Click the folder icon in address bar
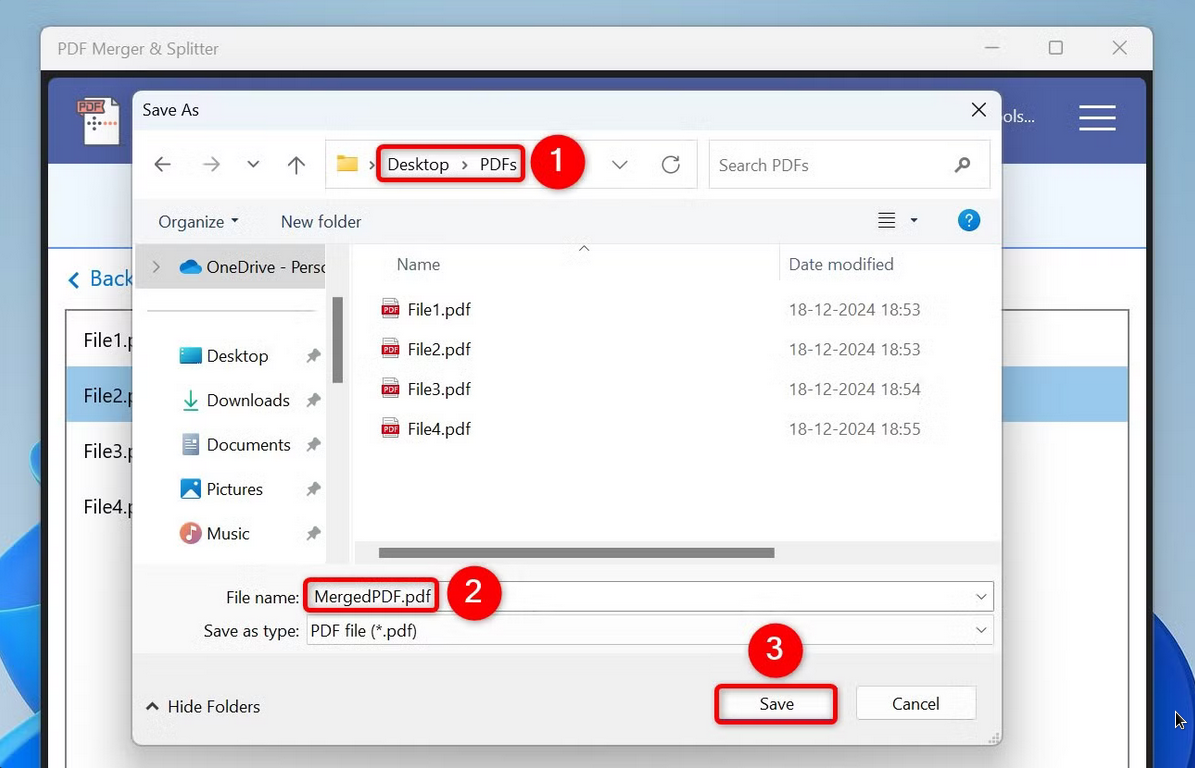The height and width of the screenshot is (768, 1195). coord(348,164)
